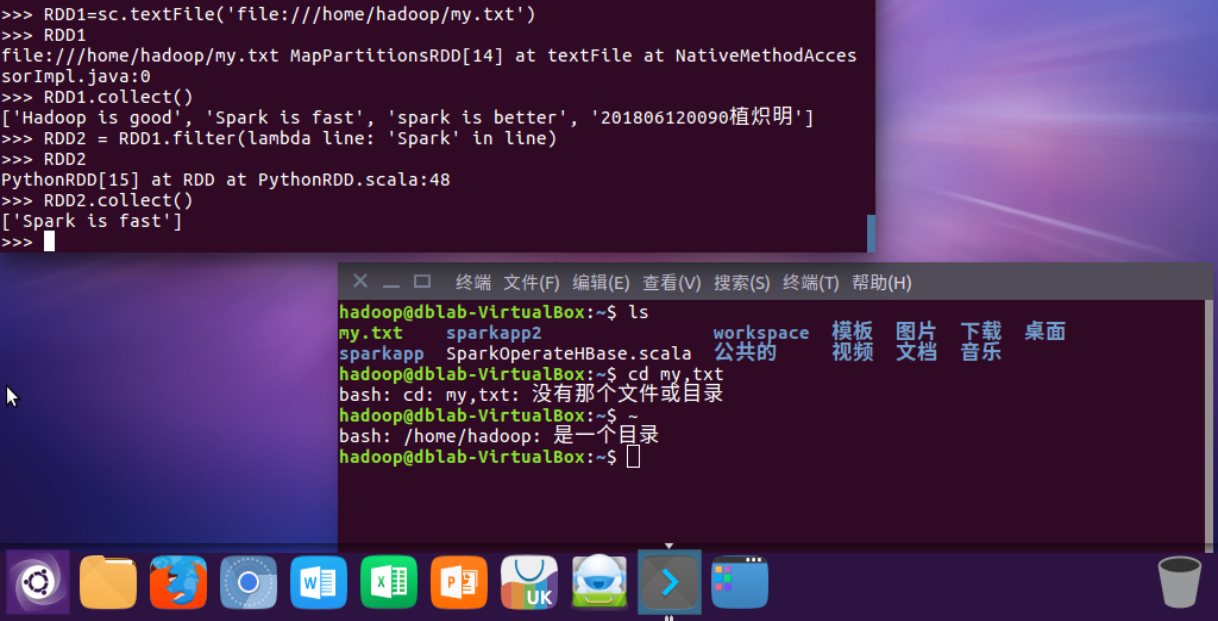Click the MapPartitionsRDD[14] output line

pos(429,66)
